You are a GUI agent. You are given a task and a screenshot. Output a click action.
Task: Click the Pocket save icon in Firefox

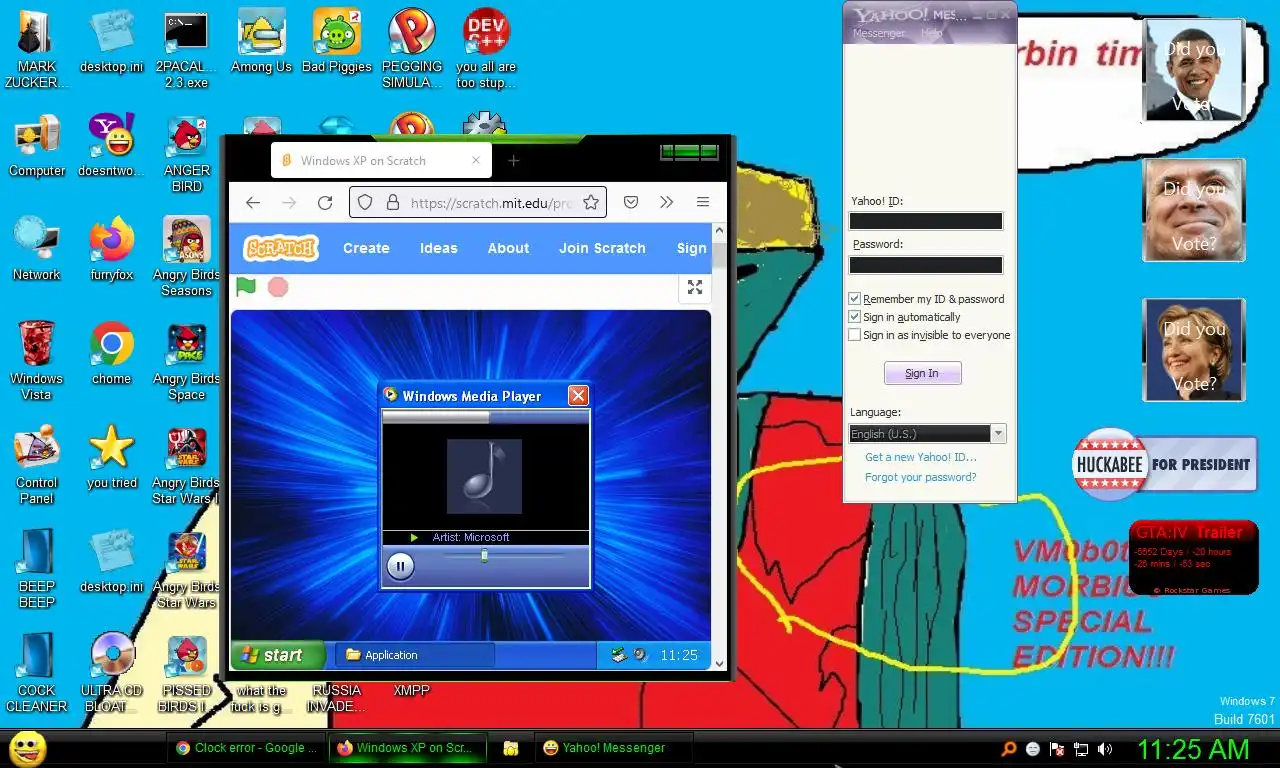click(631, 203)
